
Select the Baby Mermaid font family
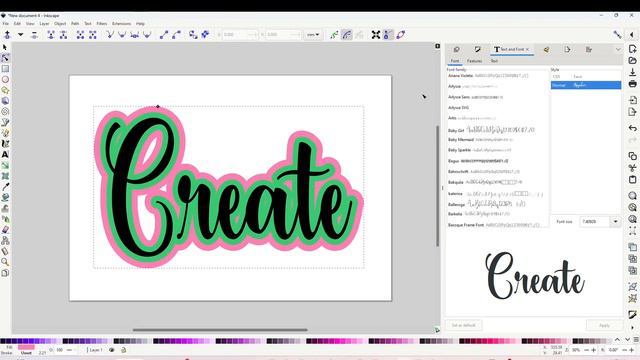click(497, 140)
